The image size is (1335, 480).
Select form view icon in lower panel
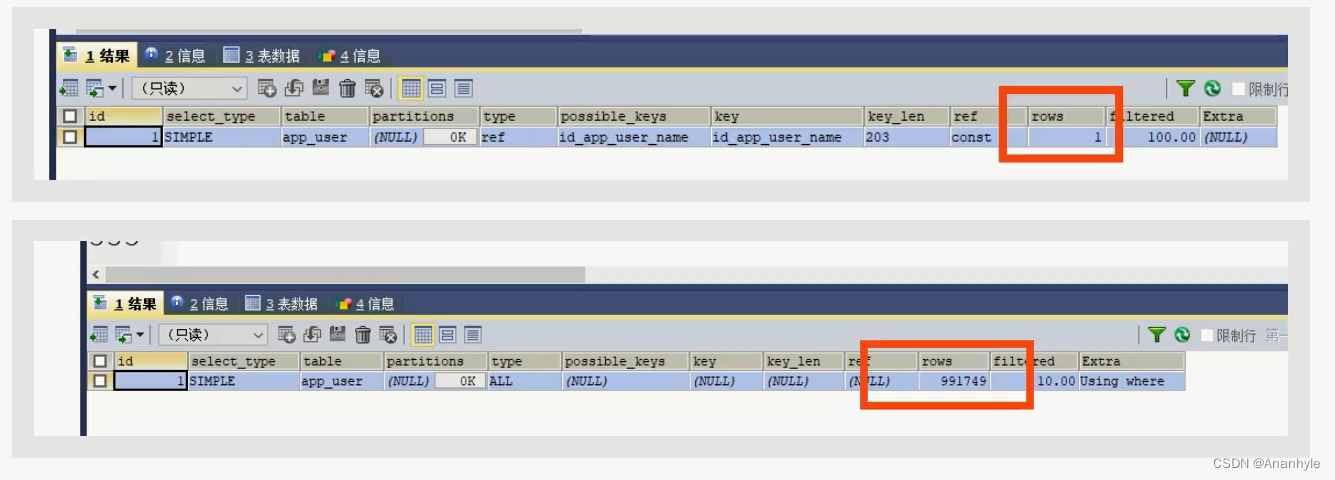(447, 334)
